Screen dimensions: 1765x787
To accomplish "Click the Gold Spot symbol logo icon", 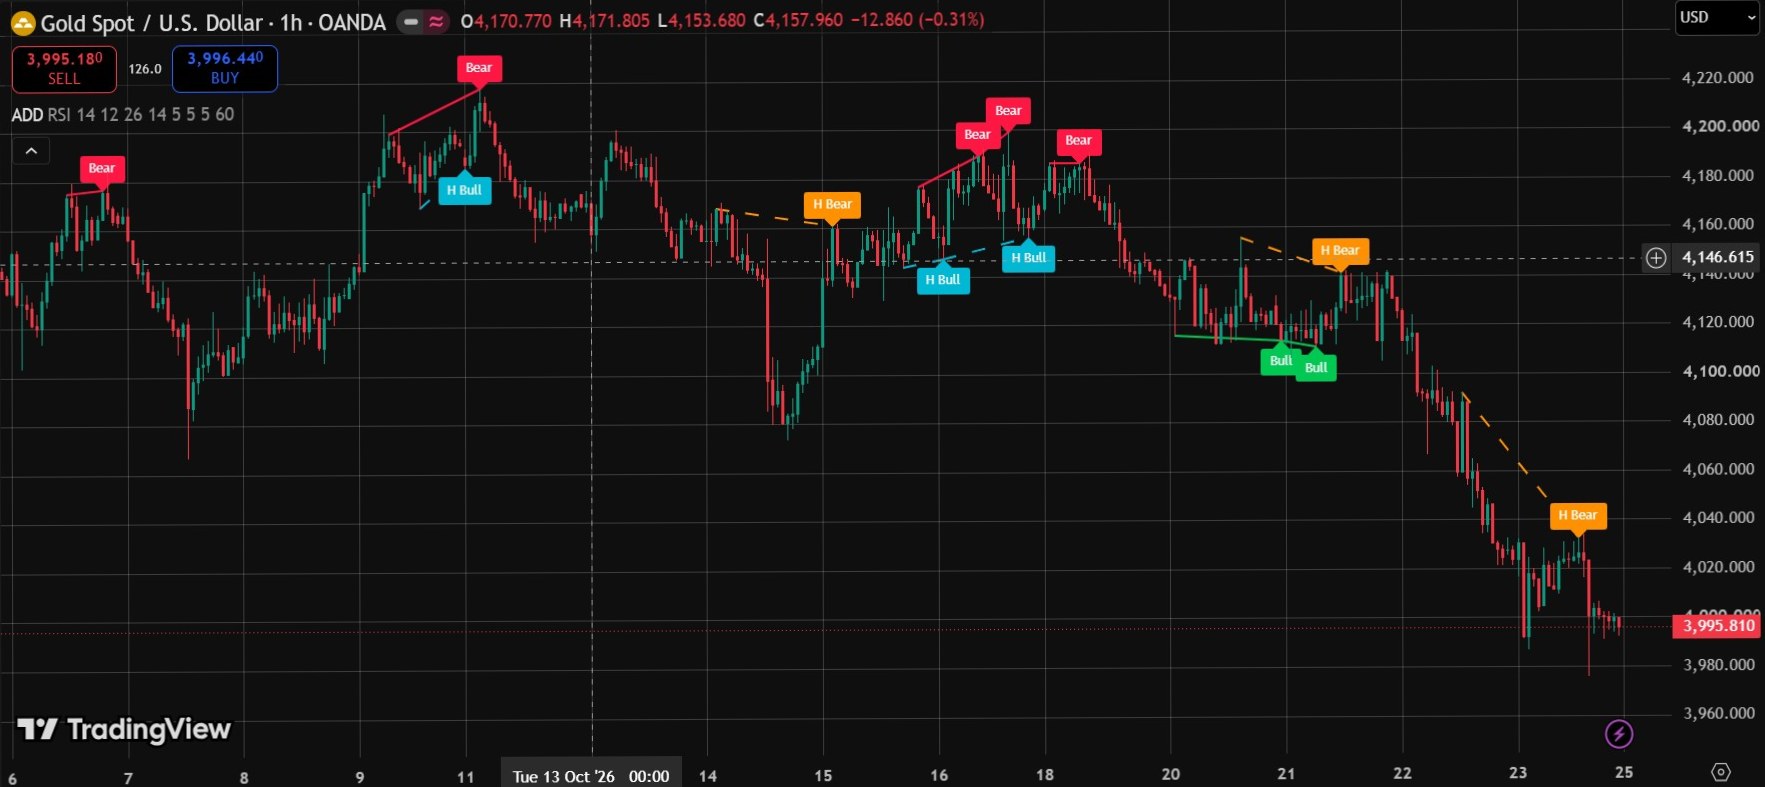I will [x=23, y=22].
